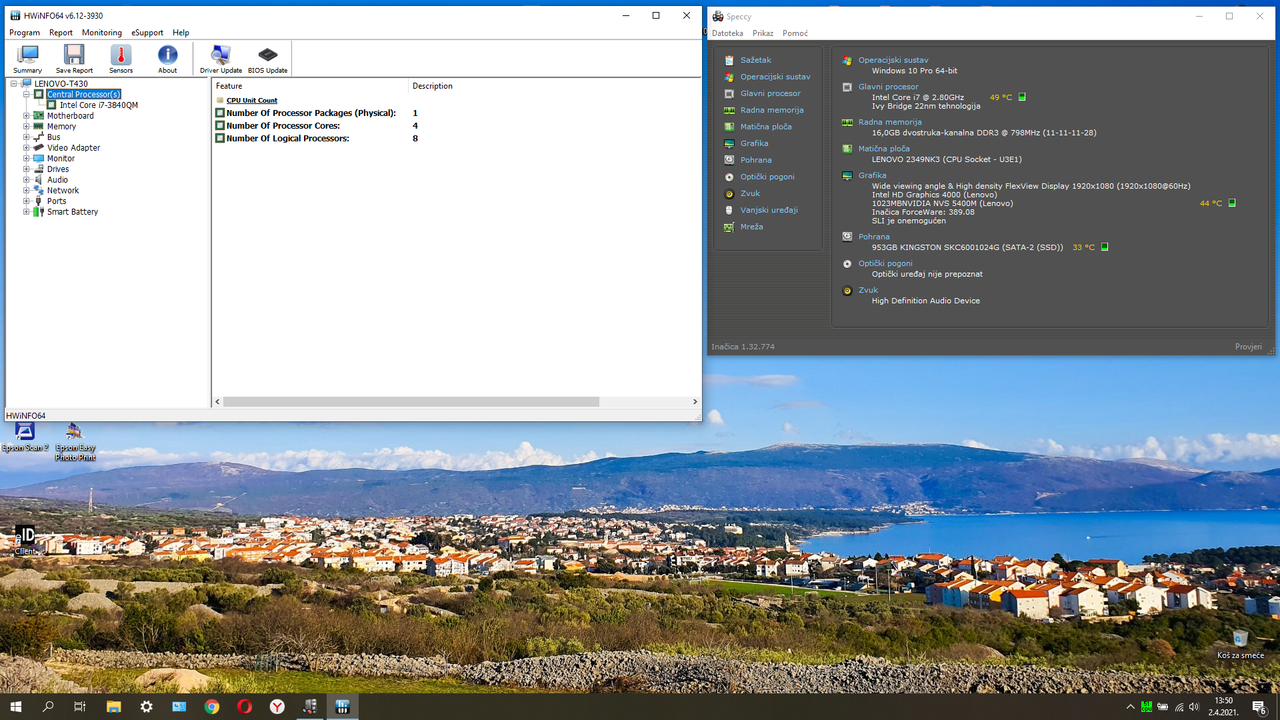This screenshot has height=720, width=1280.
Task: Click the Google Chrome taskbar icon
Action: (x=212, y=706)
